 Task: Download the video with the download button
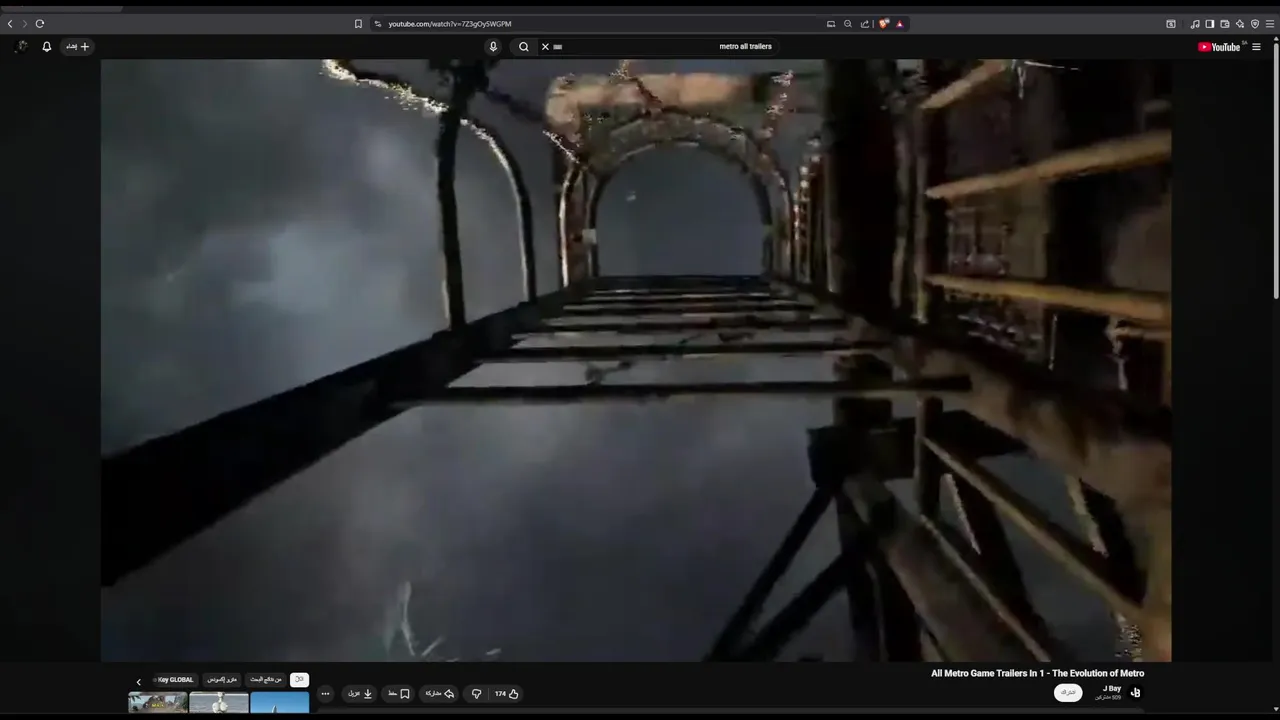click(x=360, y=693)
